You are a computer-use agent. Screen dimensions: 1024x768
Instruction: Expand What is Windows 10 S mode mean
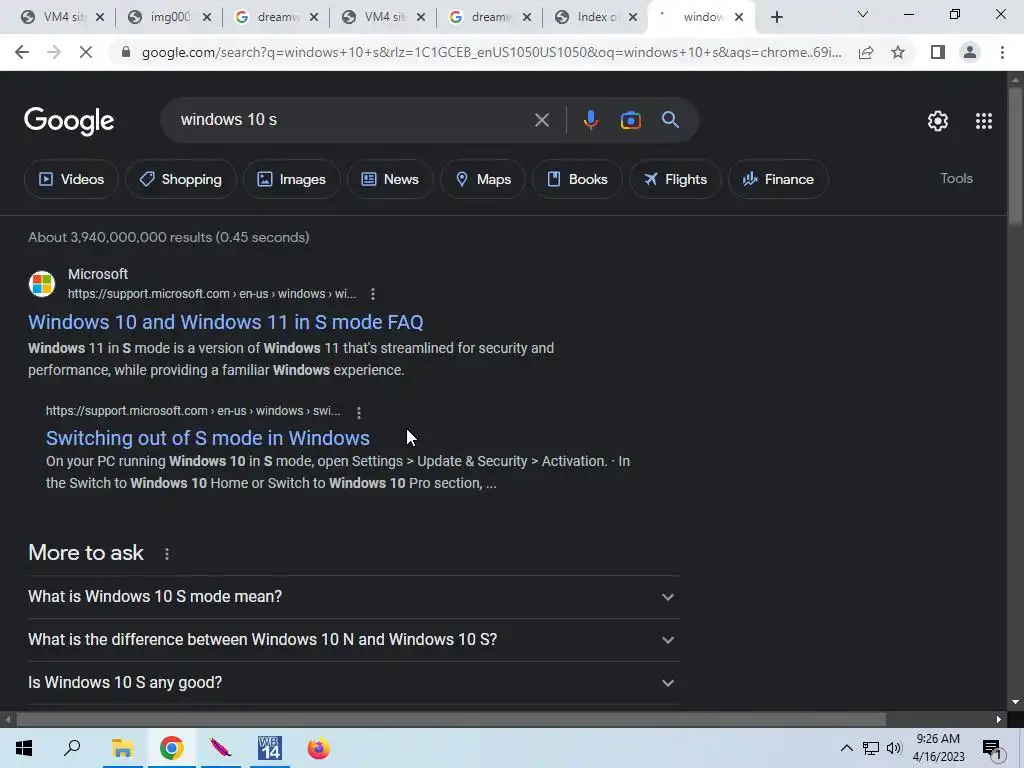[353, 597]
